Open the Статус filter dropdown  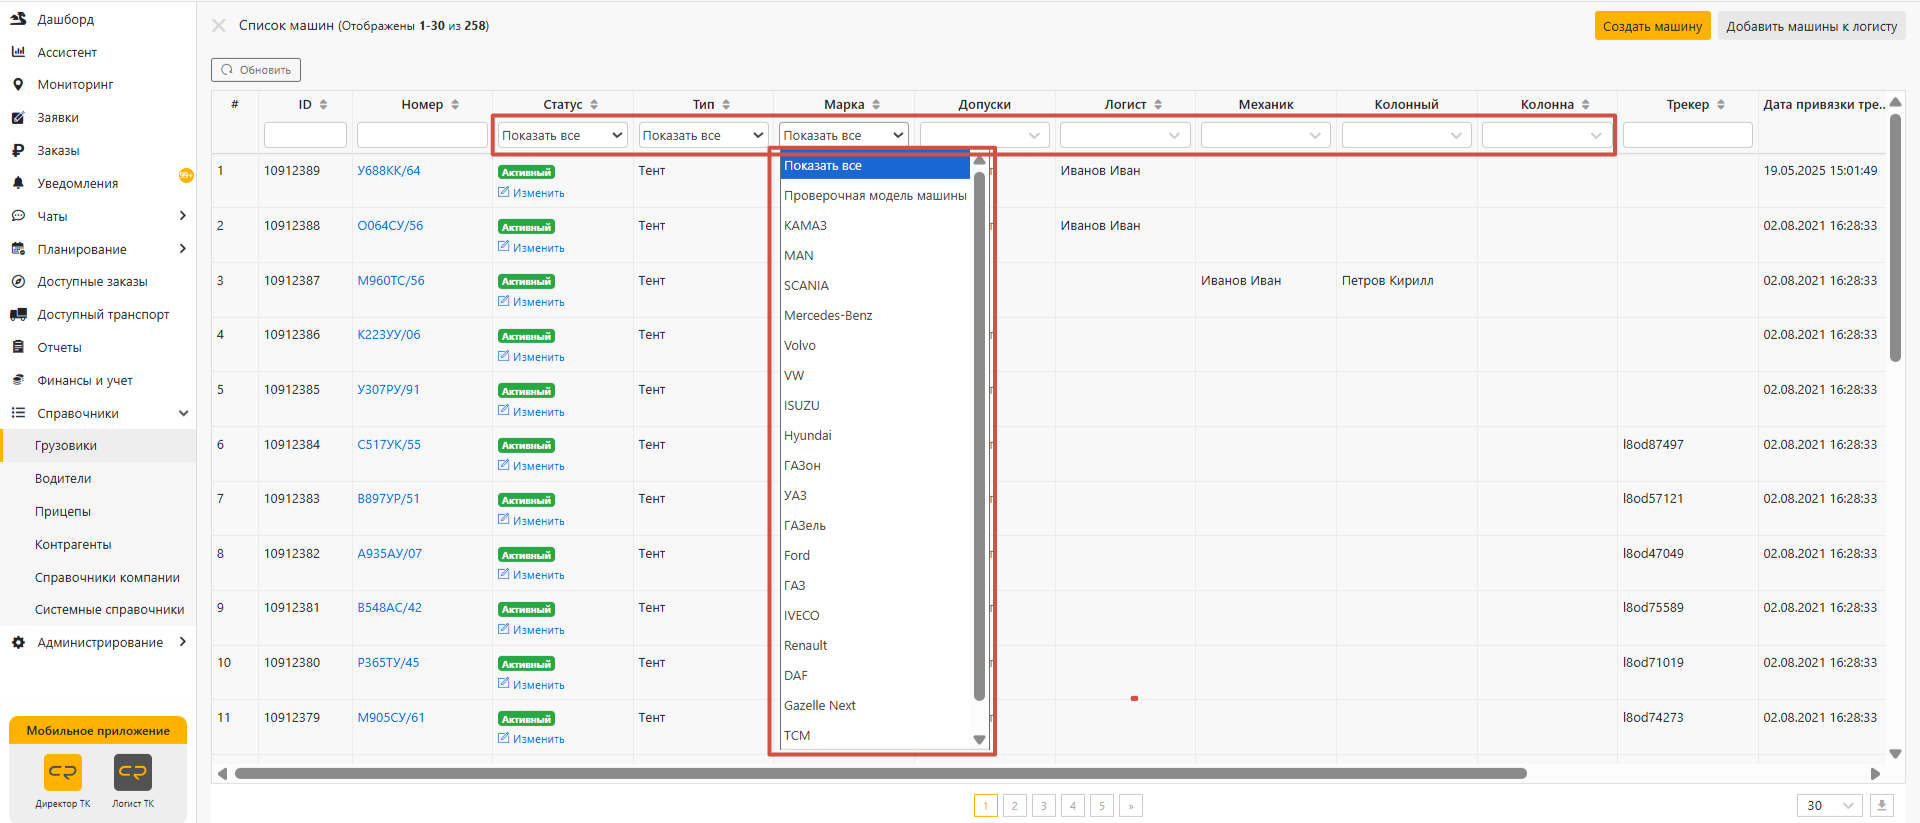pos(562,135)
